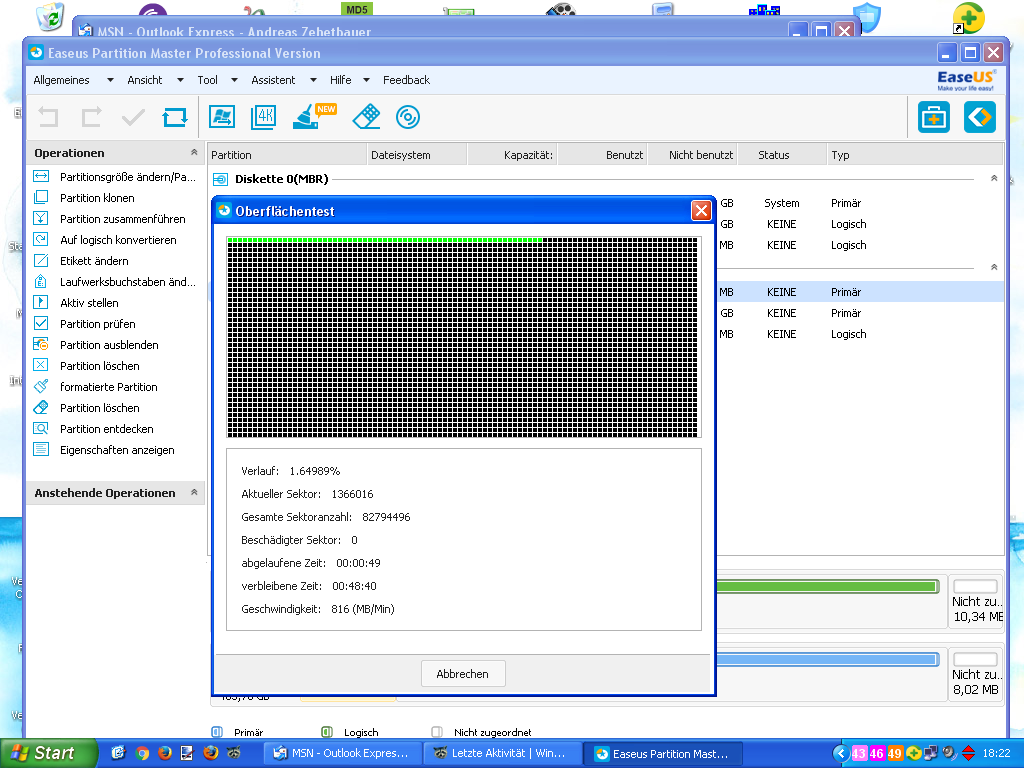
Task: Click the Allgemeines dropdown arrow
Action: (110, 80)
